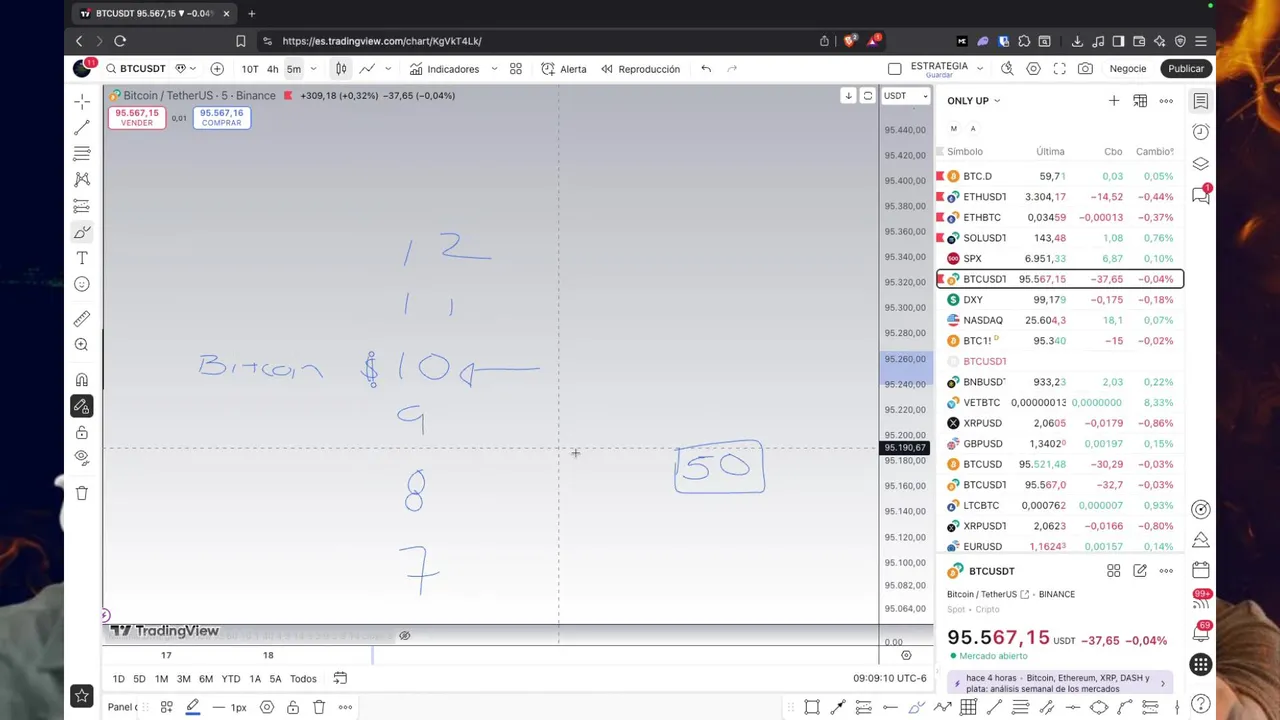Image resolution: width=1280 pixels, height=720 pixels.
Task: Toggle magnet mode in left toolbar
Action: coord(82,380)
